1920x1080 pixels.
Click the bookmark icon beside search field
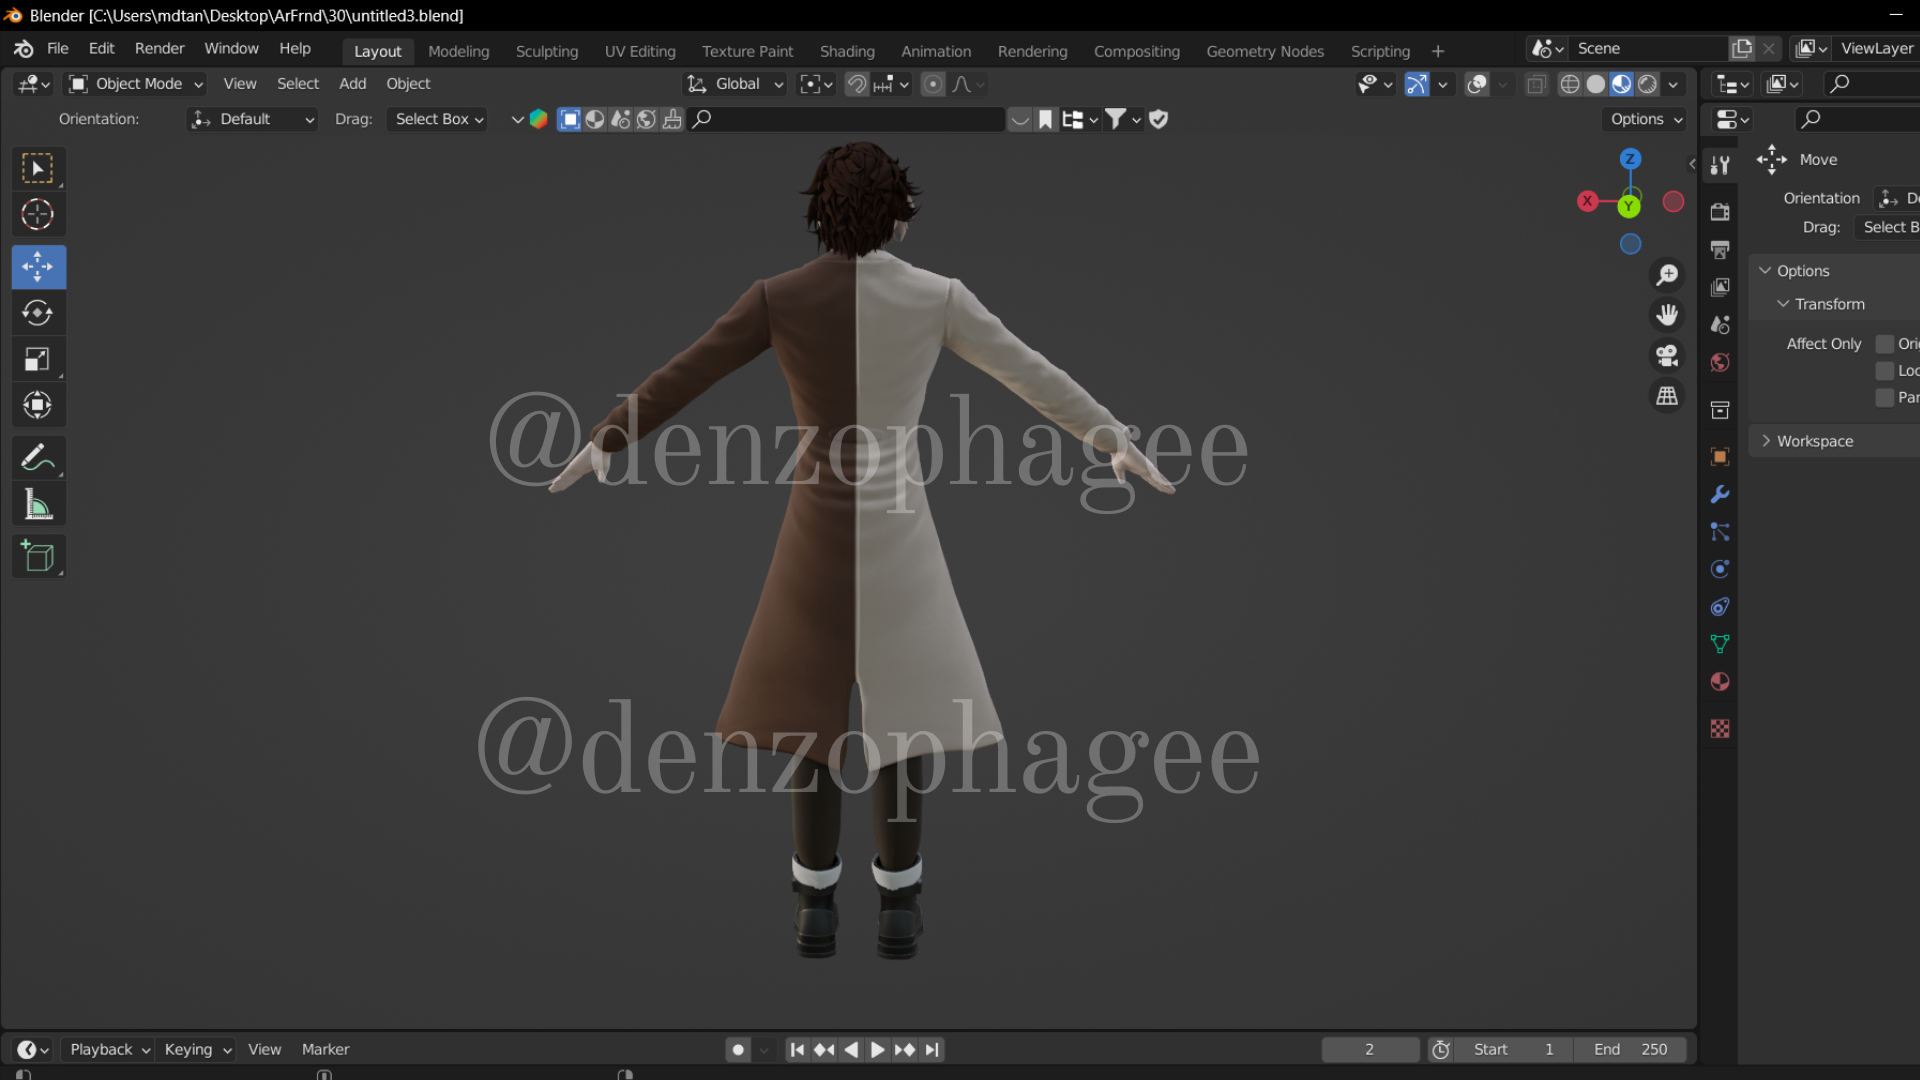pyautogui.click(x=1046, y=120)
